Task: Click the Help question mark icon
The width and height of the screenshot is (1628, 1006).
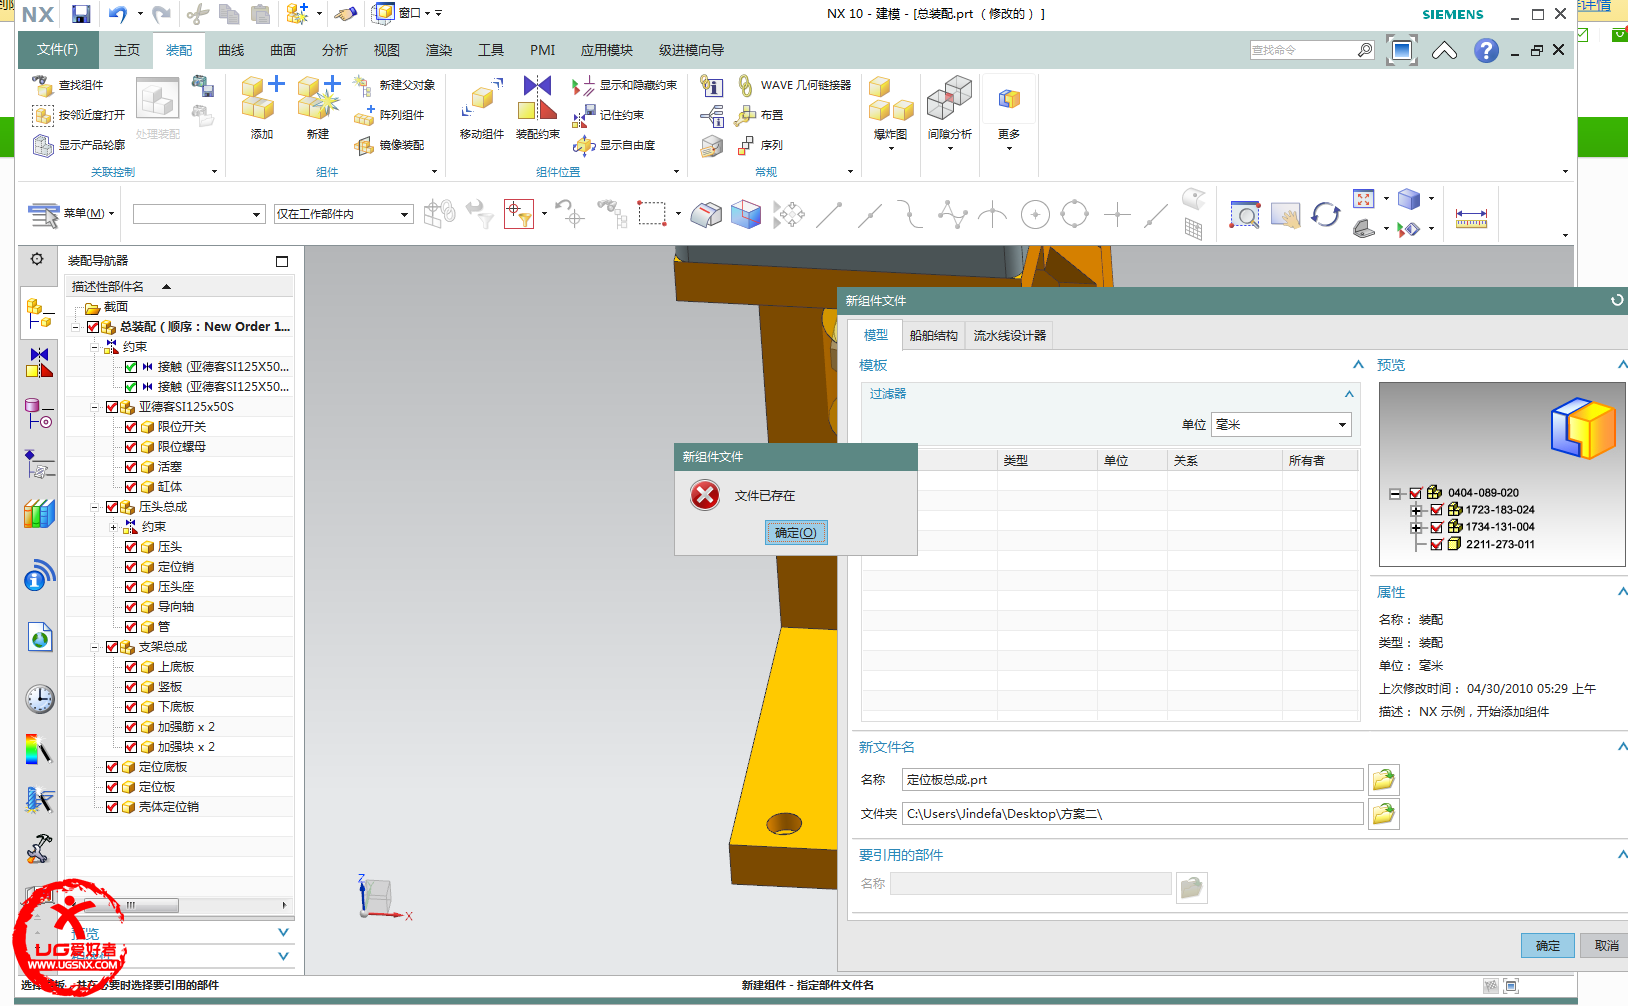Action: click(x=1486, y=50)
